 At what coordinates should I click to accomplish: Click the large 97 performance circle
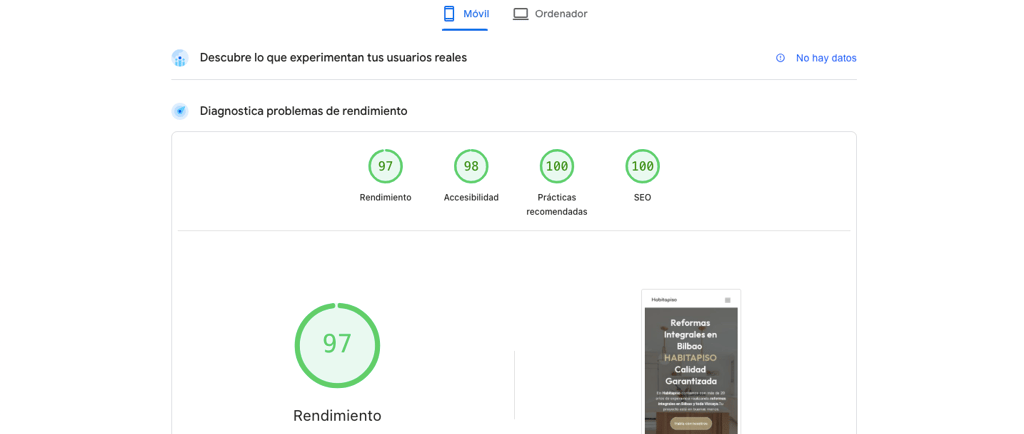(337, 345)
